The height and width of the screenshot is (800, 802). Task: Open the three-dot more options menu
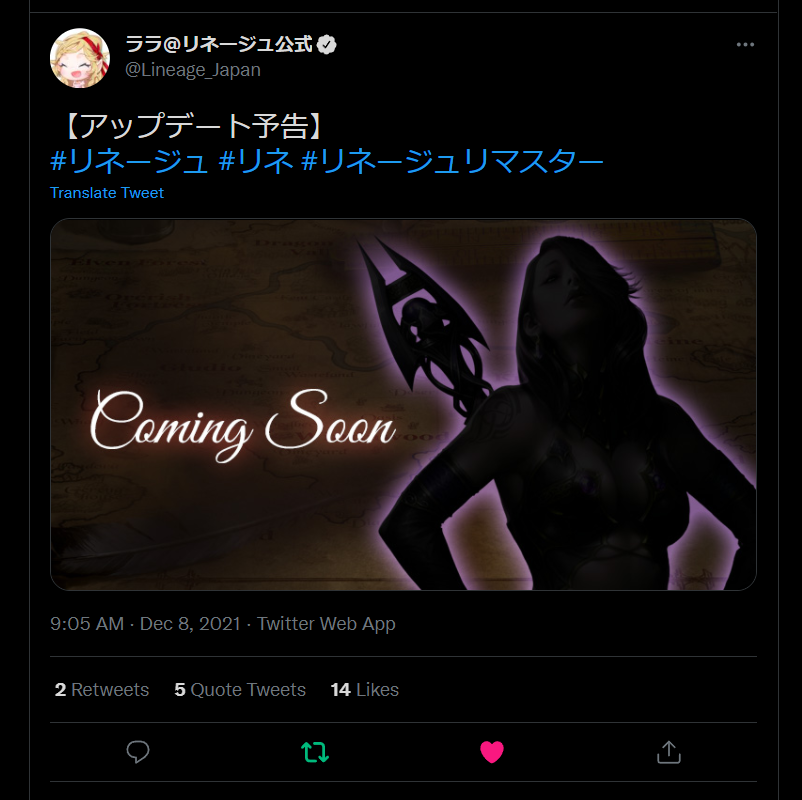point(745,45)
